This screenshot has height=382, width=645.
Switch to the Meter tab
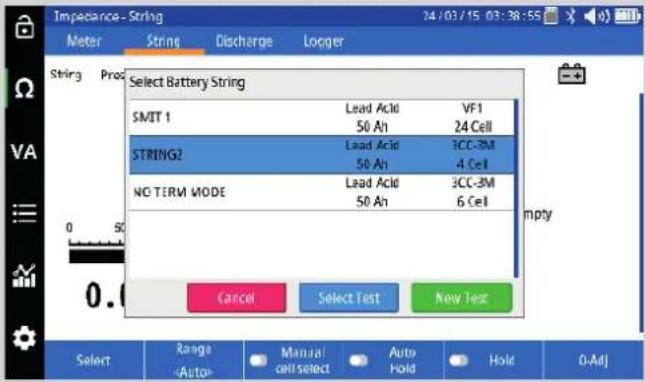click(x=84, y=41)
